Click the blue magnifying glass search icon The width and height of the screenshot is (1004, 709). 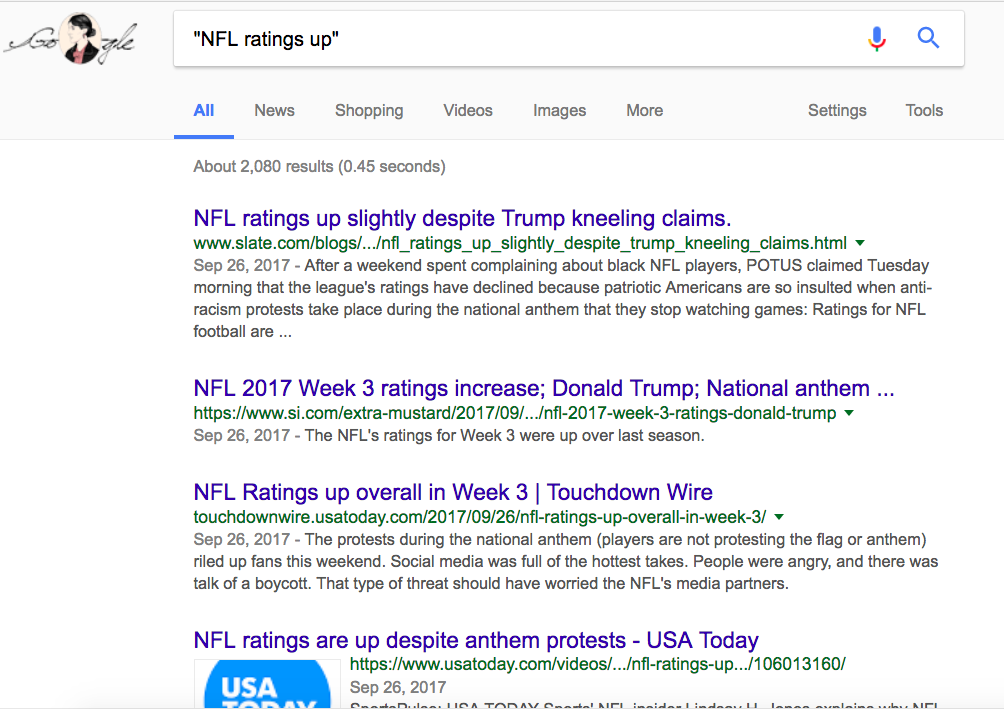pyautogui.click(x=928, y=38)
